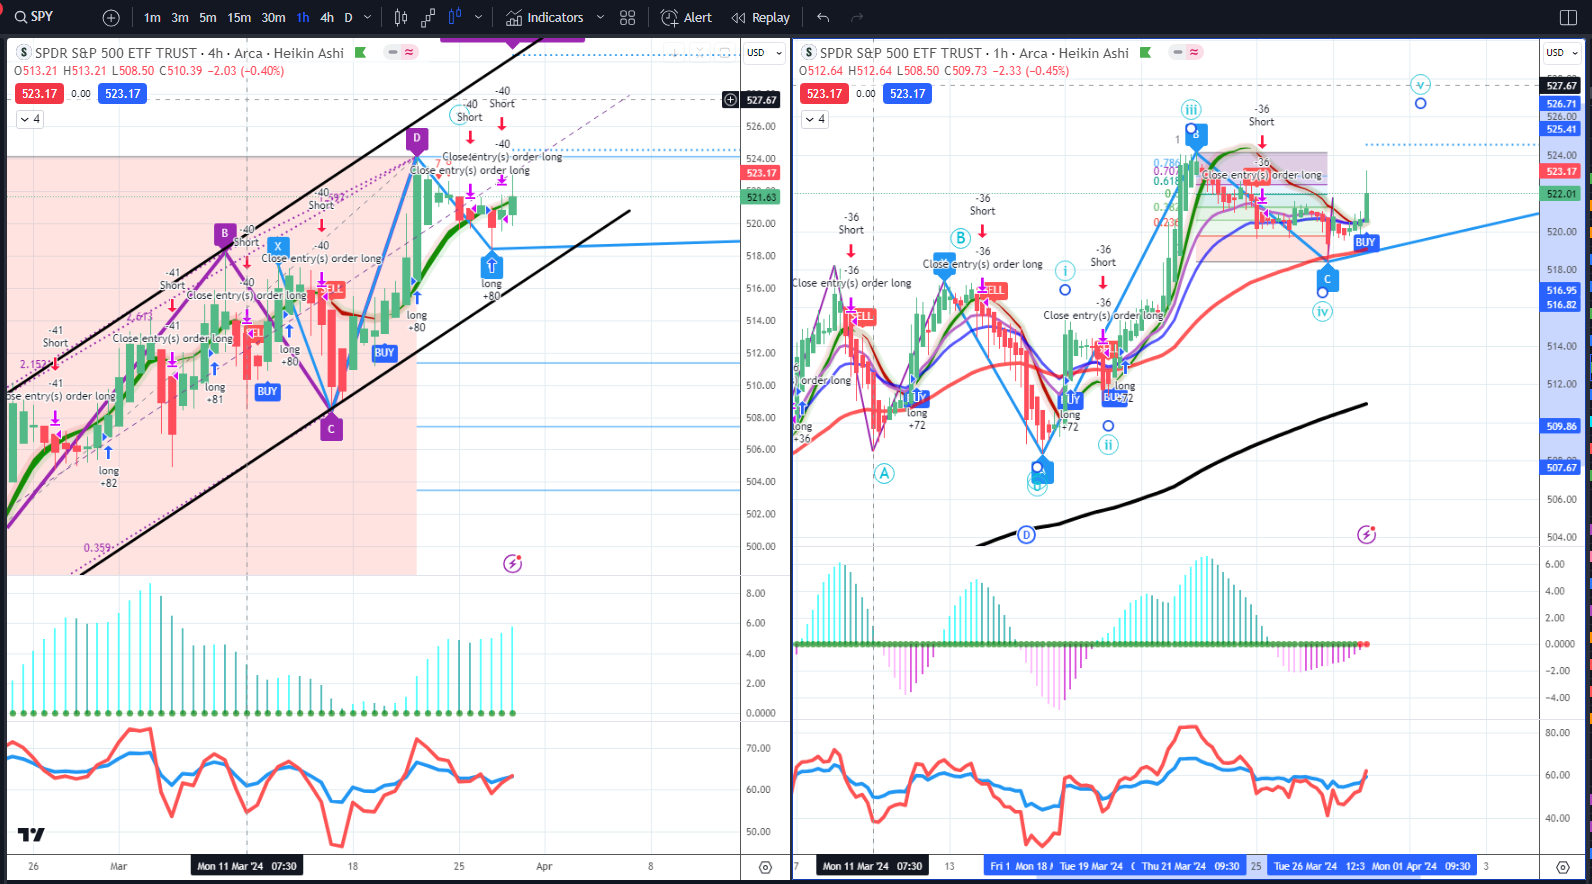Toggle the pink approx-sign indicator on 4h chart
1592x884 pixels.
[x=409, y=52]
